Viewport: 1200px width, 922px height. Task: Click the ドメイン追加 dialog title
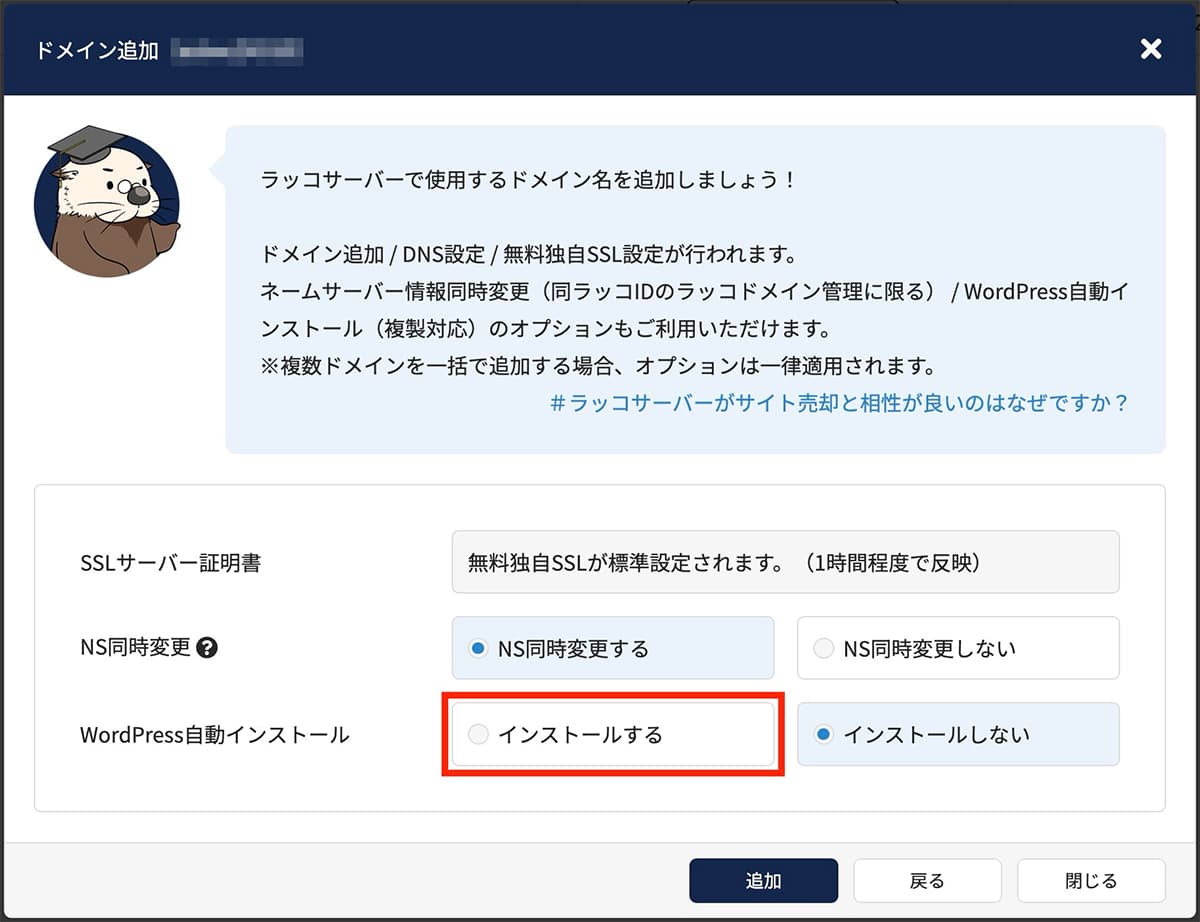(96, 50)
